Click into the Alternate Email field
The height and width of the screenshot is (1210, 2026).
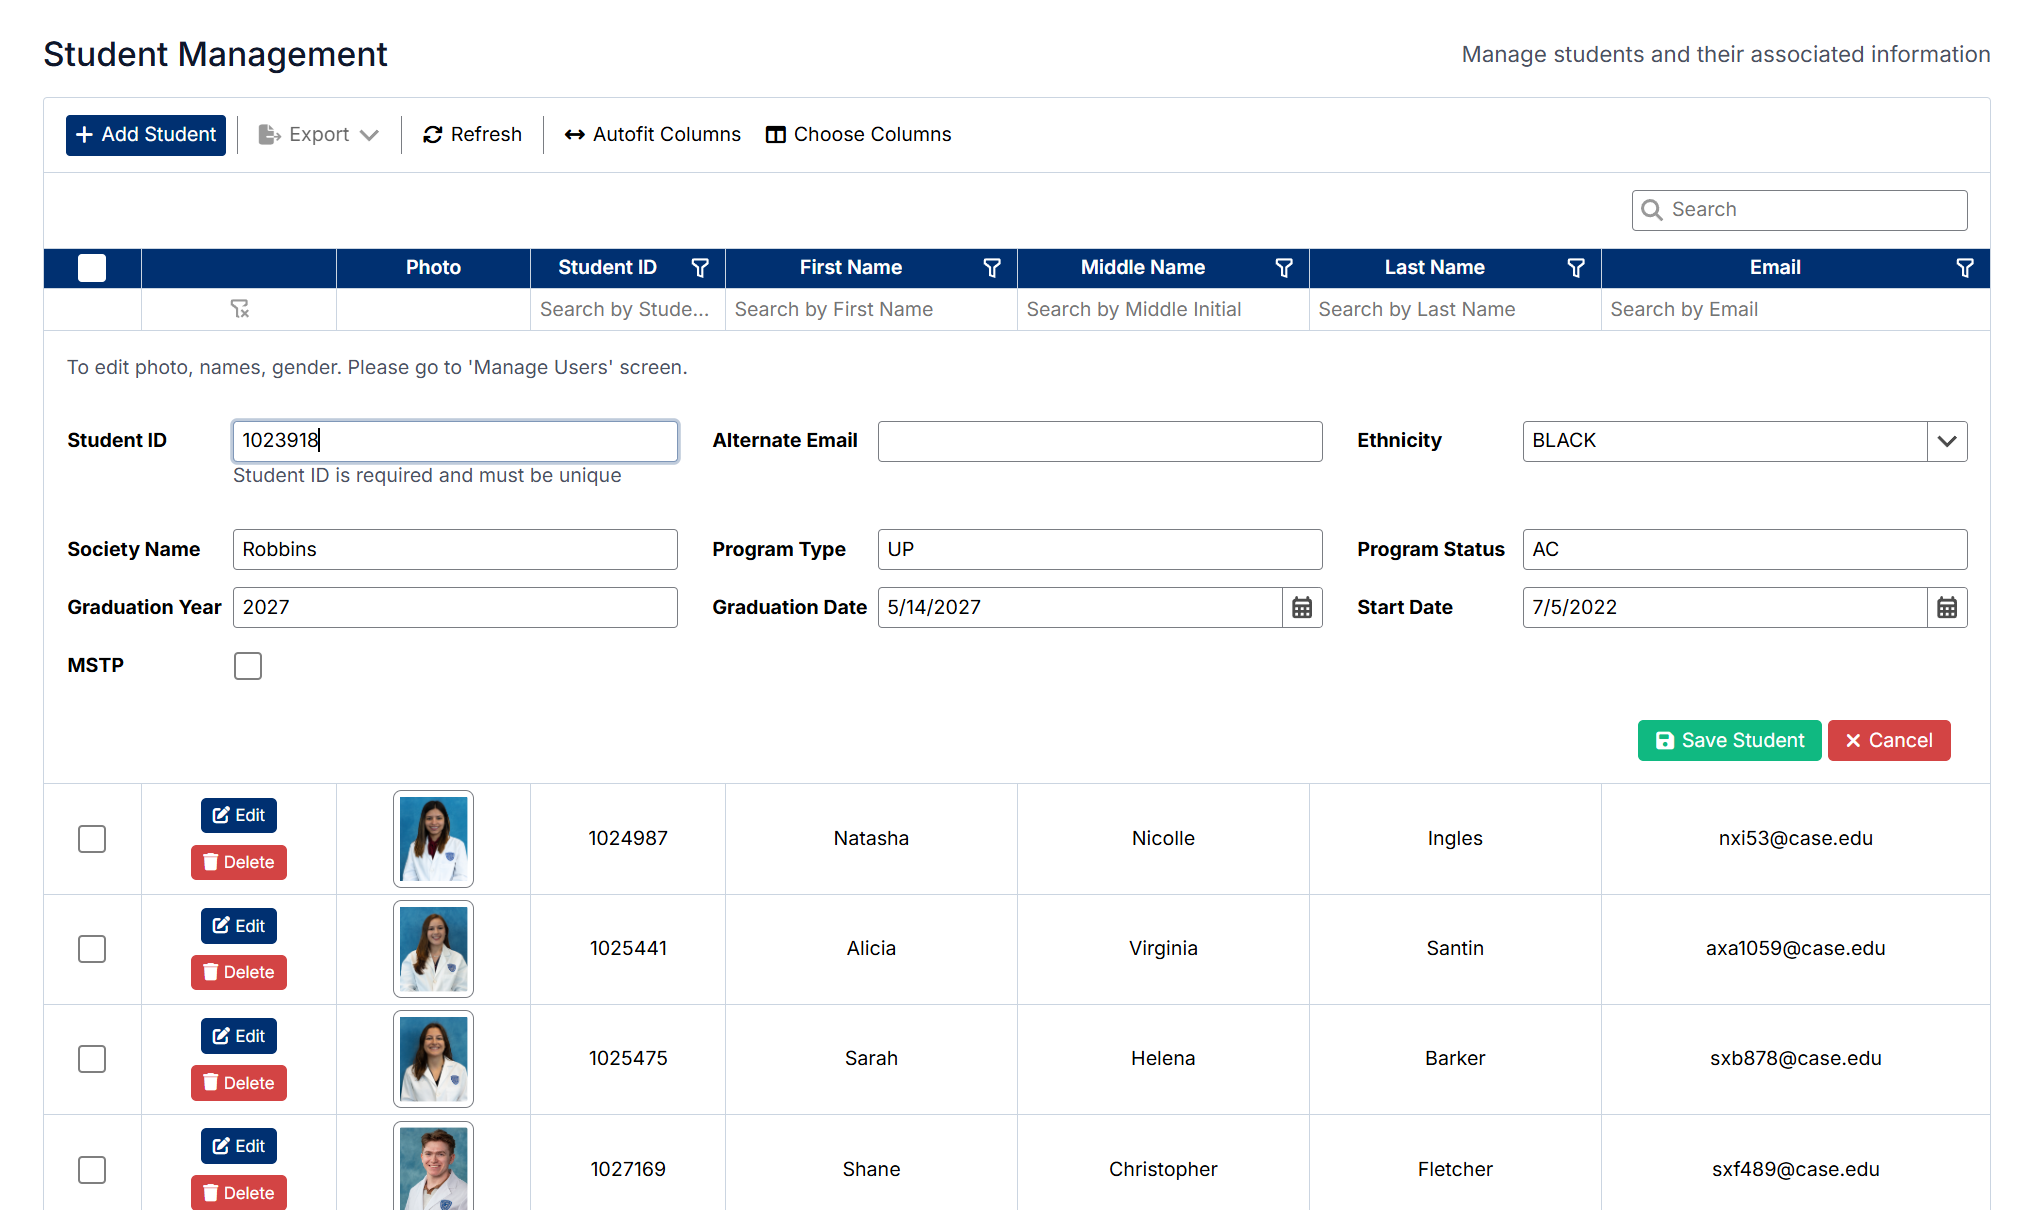(1099, 441)
